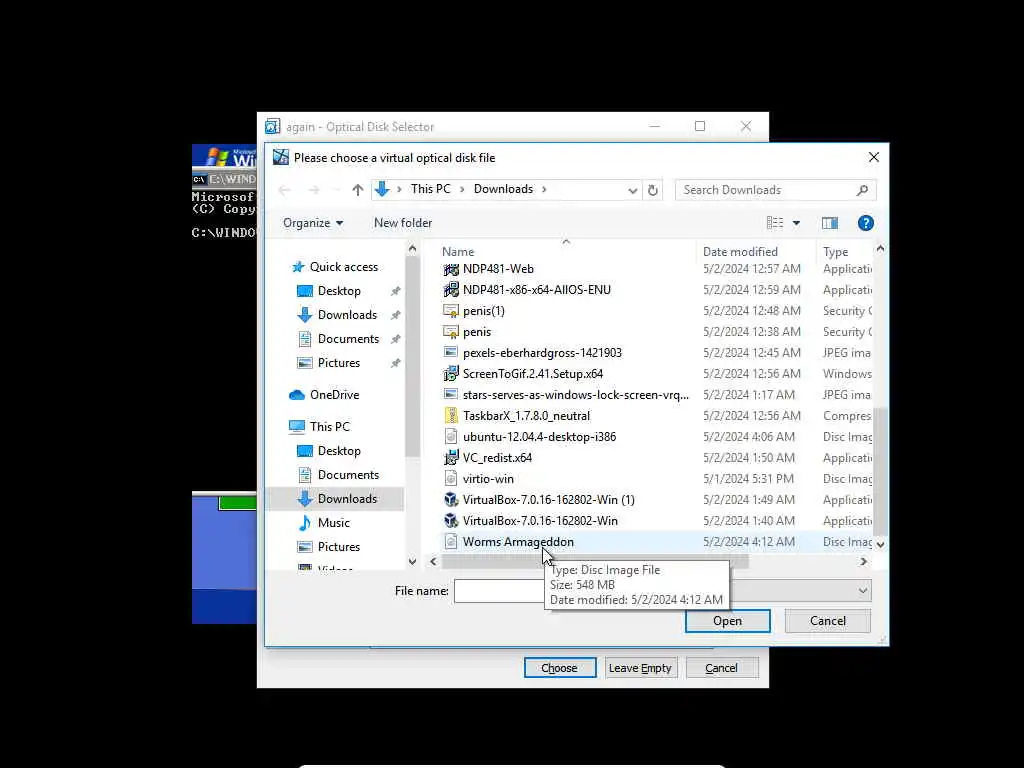The height and width of the screenshot is (768, 1024).
Task: Click the This PC computer icon
Action: 296,426
